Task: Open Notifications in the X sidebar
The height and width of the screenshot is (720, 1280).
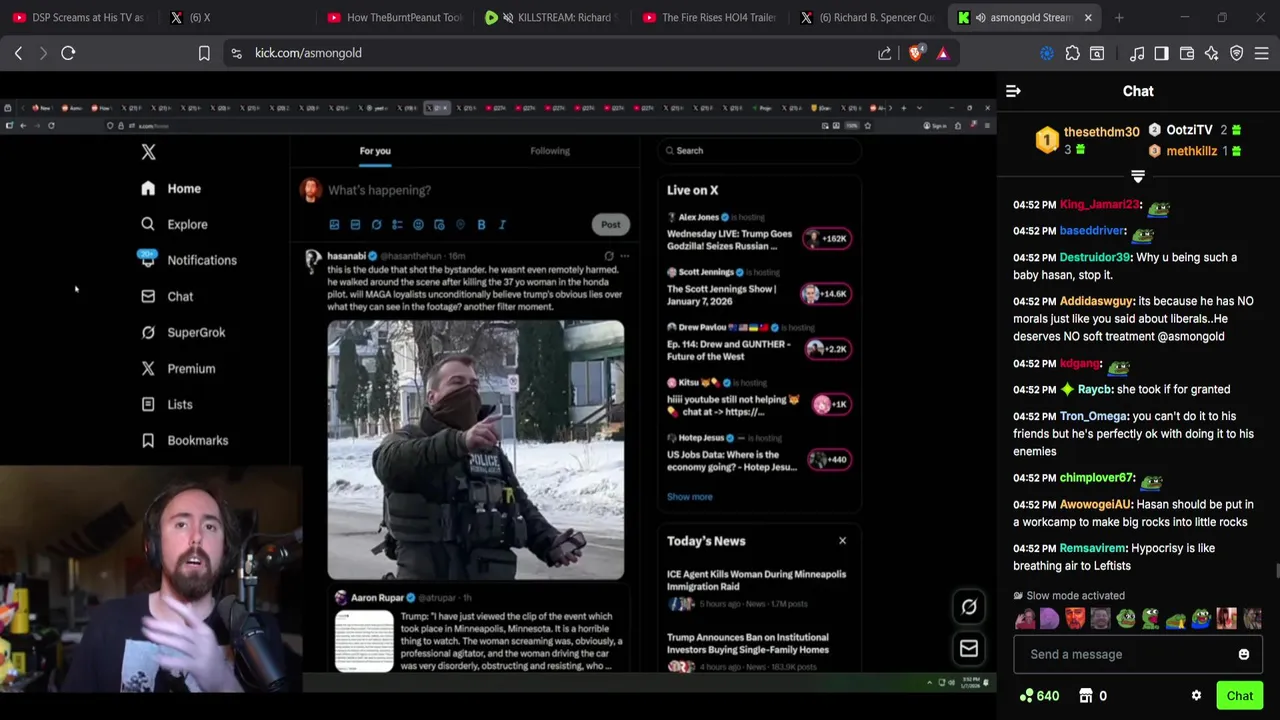Action: coord(189,260)
